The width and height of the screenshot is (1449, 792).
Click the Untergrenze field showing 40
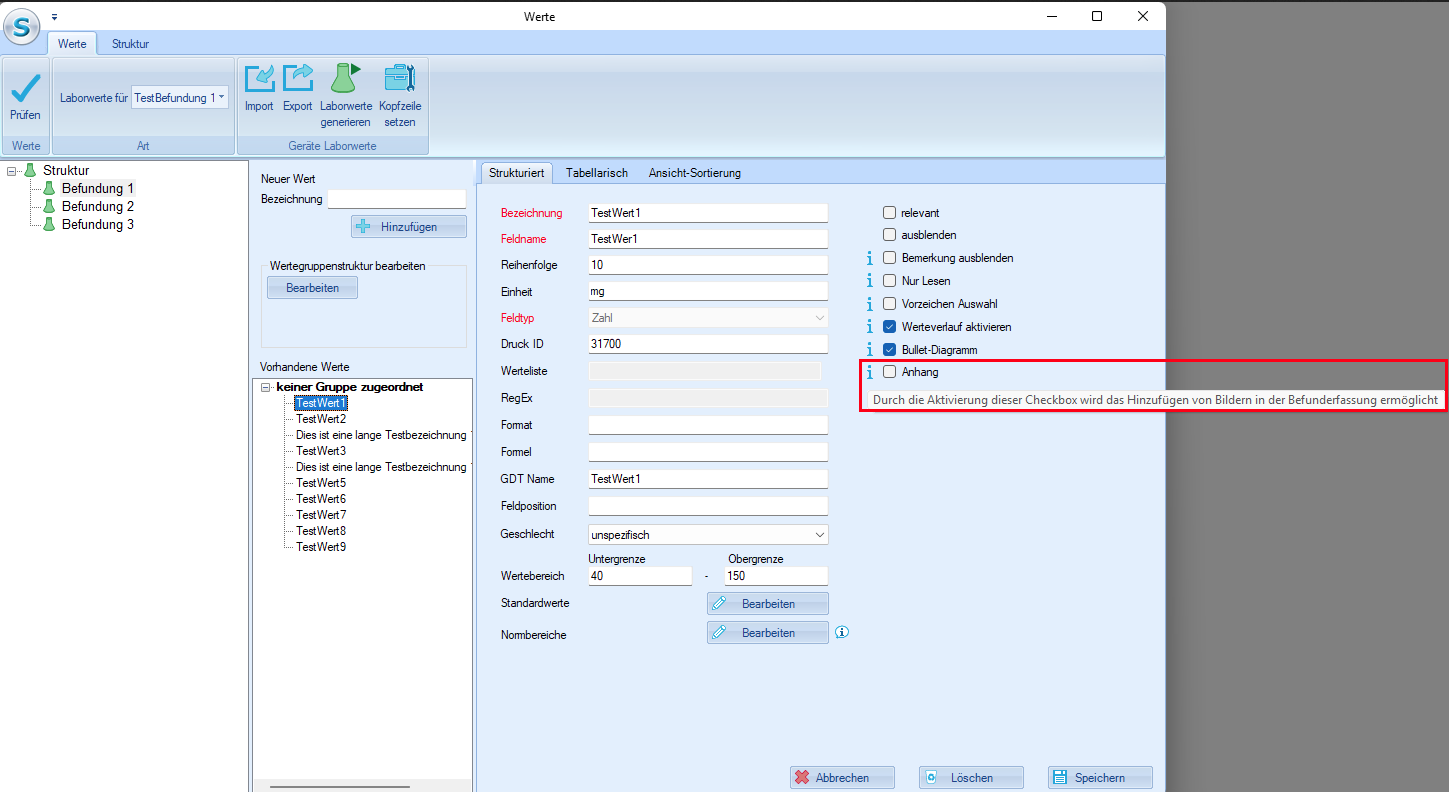640,576
